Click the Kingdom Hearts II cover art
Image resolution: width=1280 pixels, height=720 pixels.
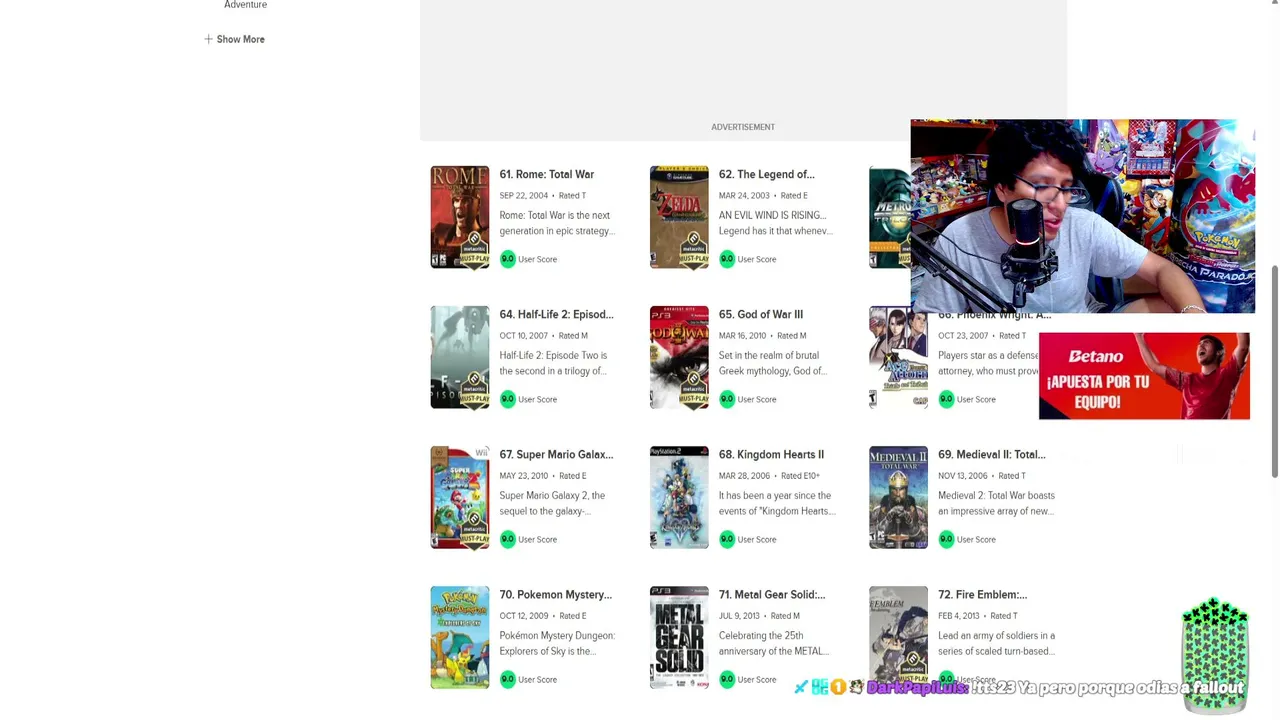tap(679, 497)
